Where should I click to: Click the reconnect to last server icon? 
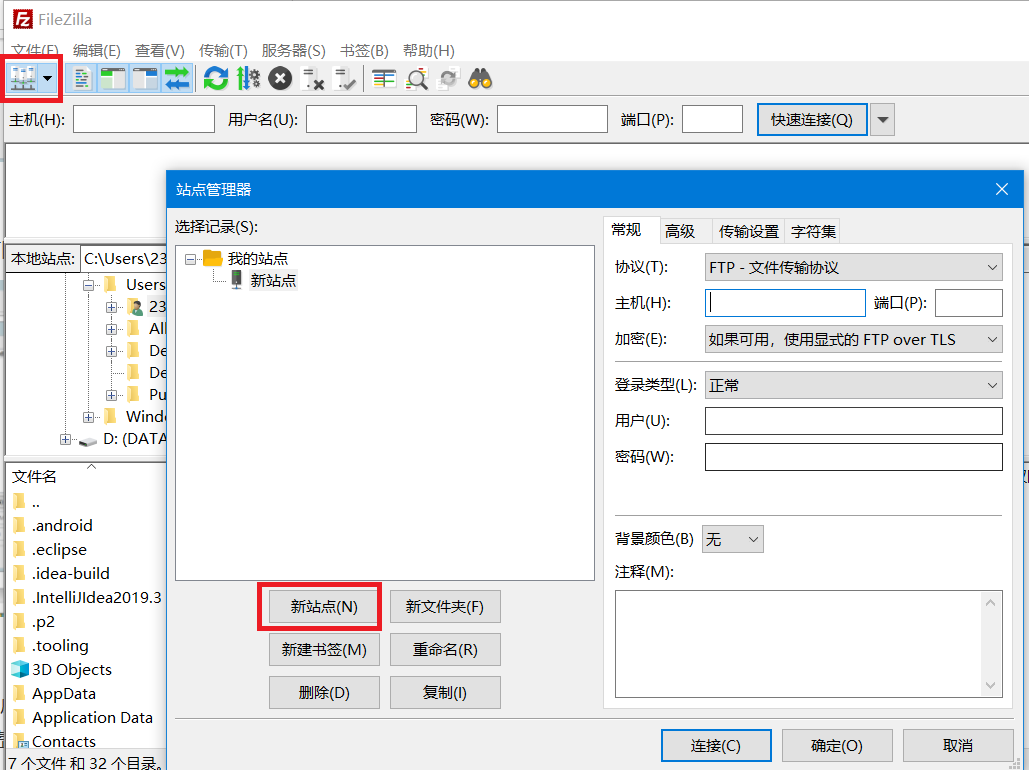point(344,79)
